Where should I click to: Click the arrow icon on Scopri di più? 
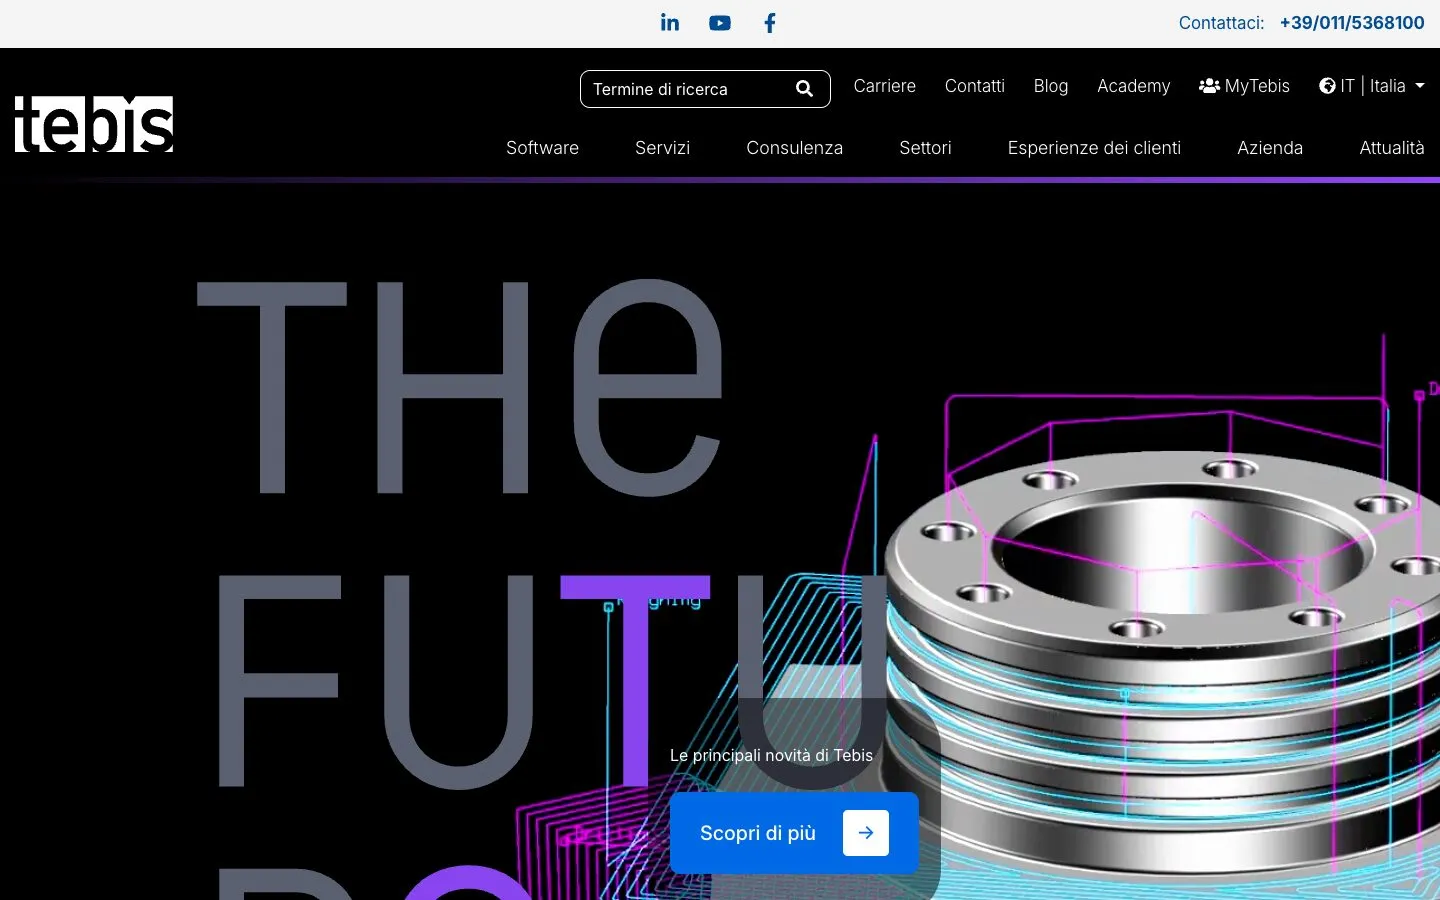tap(866, 833)
